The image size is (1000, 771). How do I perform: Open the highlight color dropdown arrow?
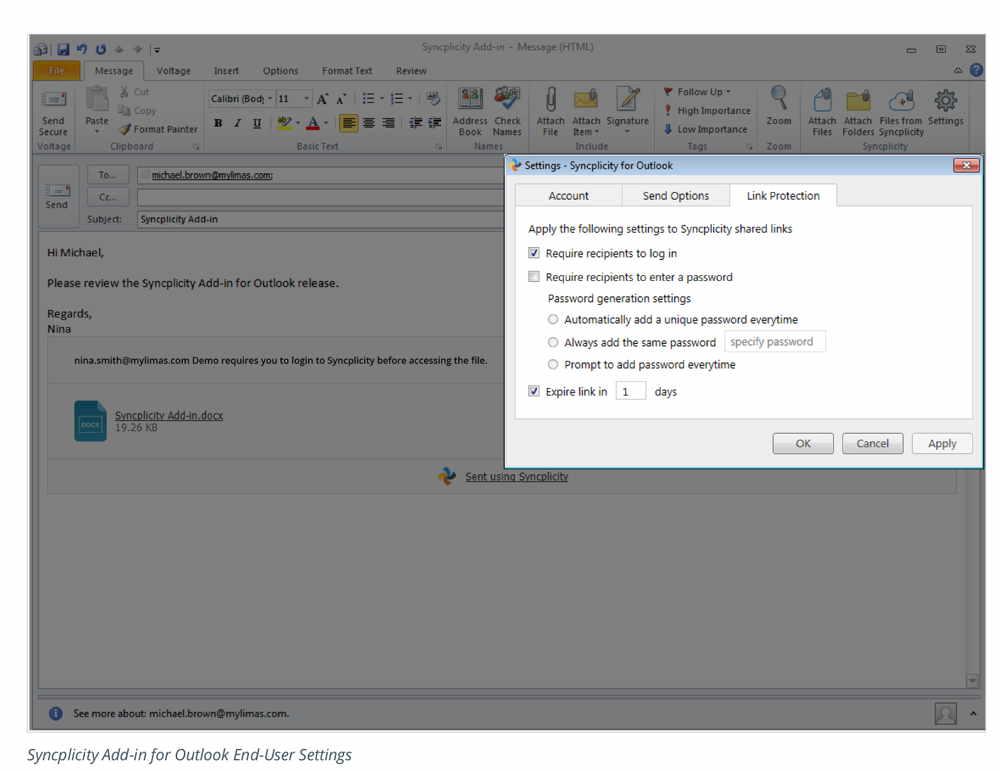[x=298, y=123]
